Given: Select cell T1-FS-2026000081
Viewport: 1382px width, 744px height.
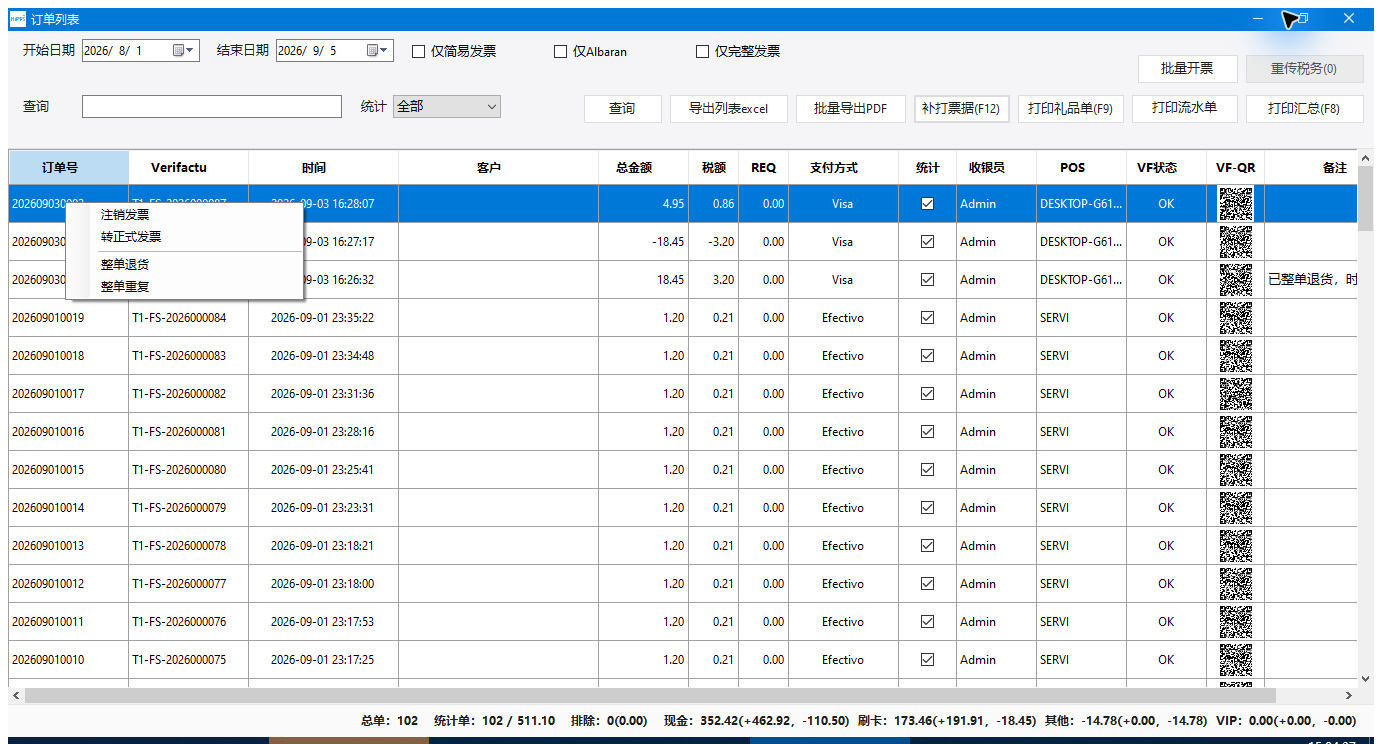Looking at the screenshot, I should [188, 432].
